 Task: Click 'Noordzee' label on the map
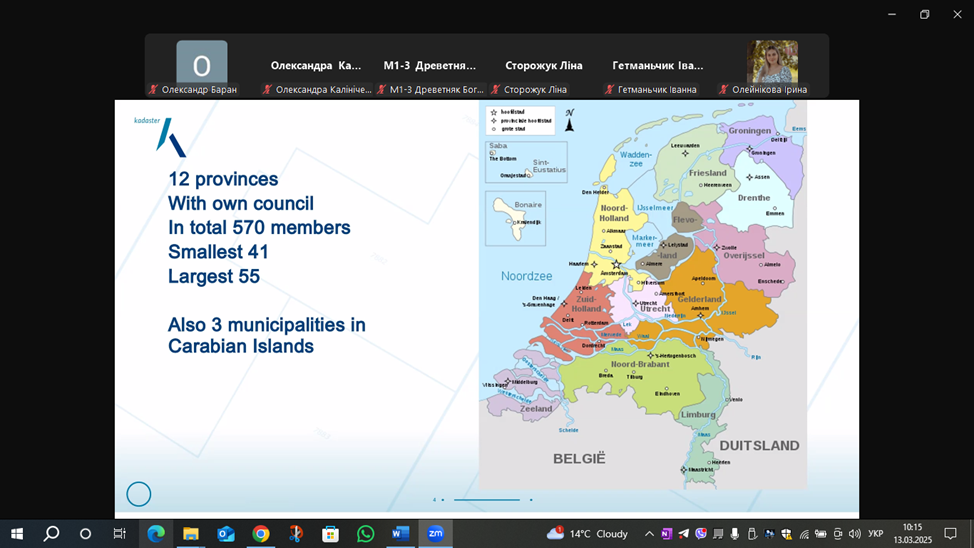pos(526,276)
